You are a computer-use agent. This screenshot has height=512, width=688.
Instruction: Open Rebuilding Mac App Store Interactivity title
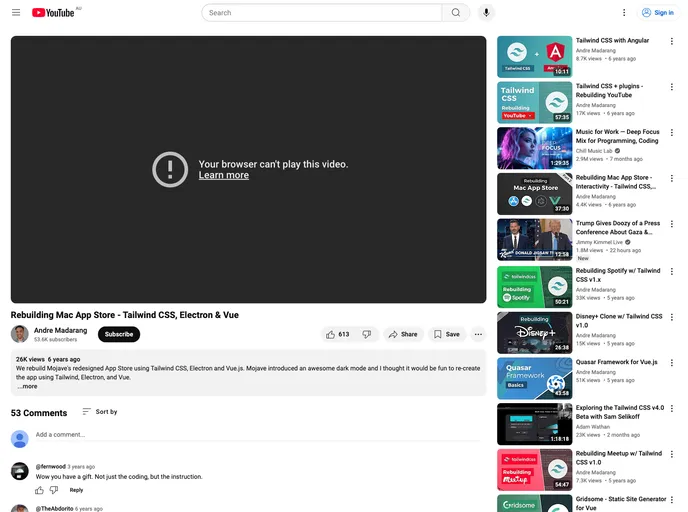tap(616, 182)
